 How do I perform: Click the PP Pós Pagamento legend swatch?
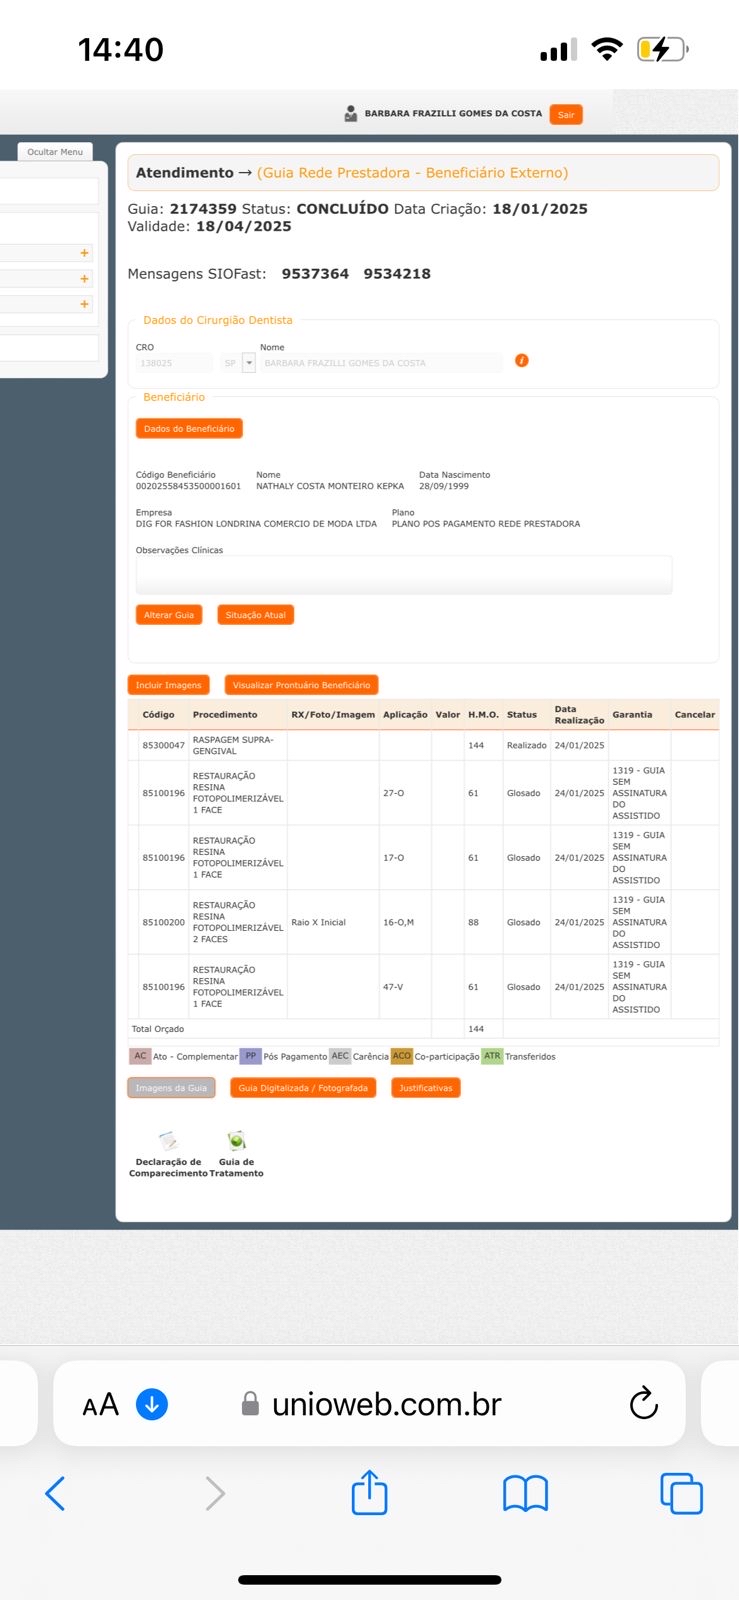click(250, 1056)
